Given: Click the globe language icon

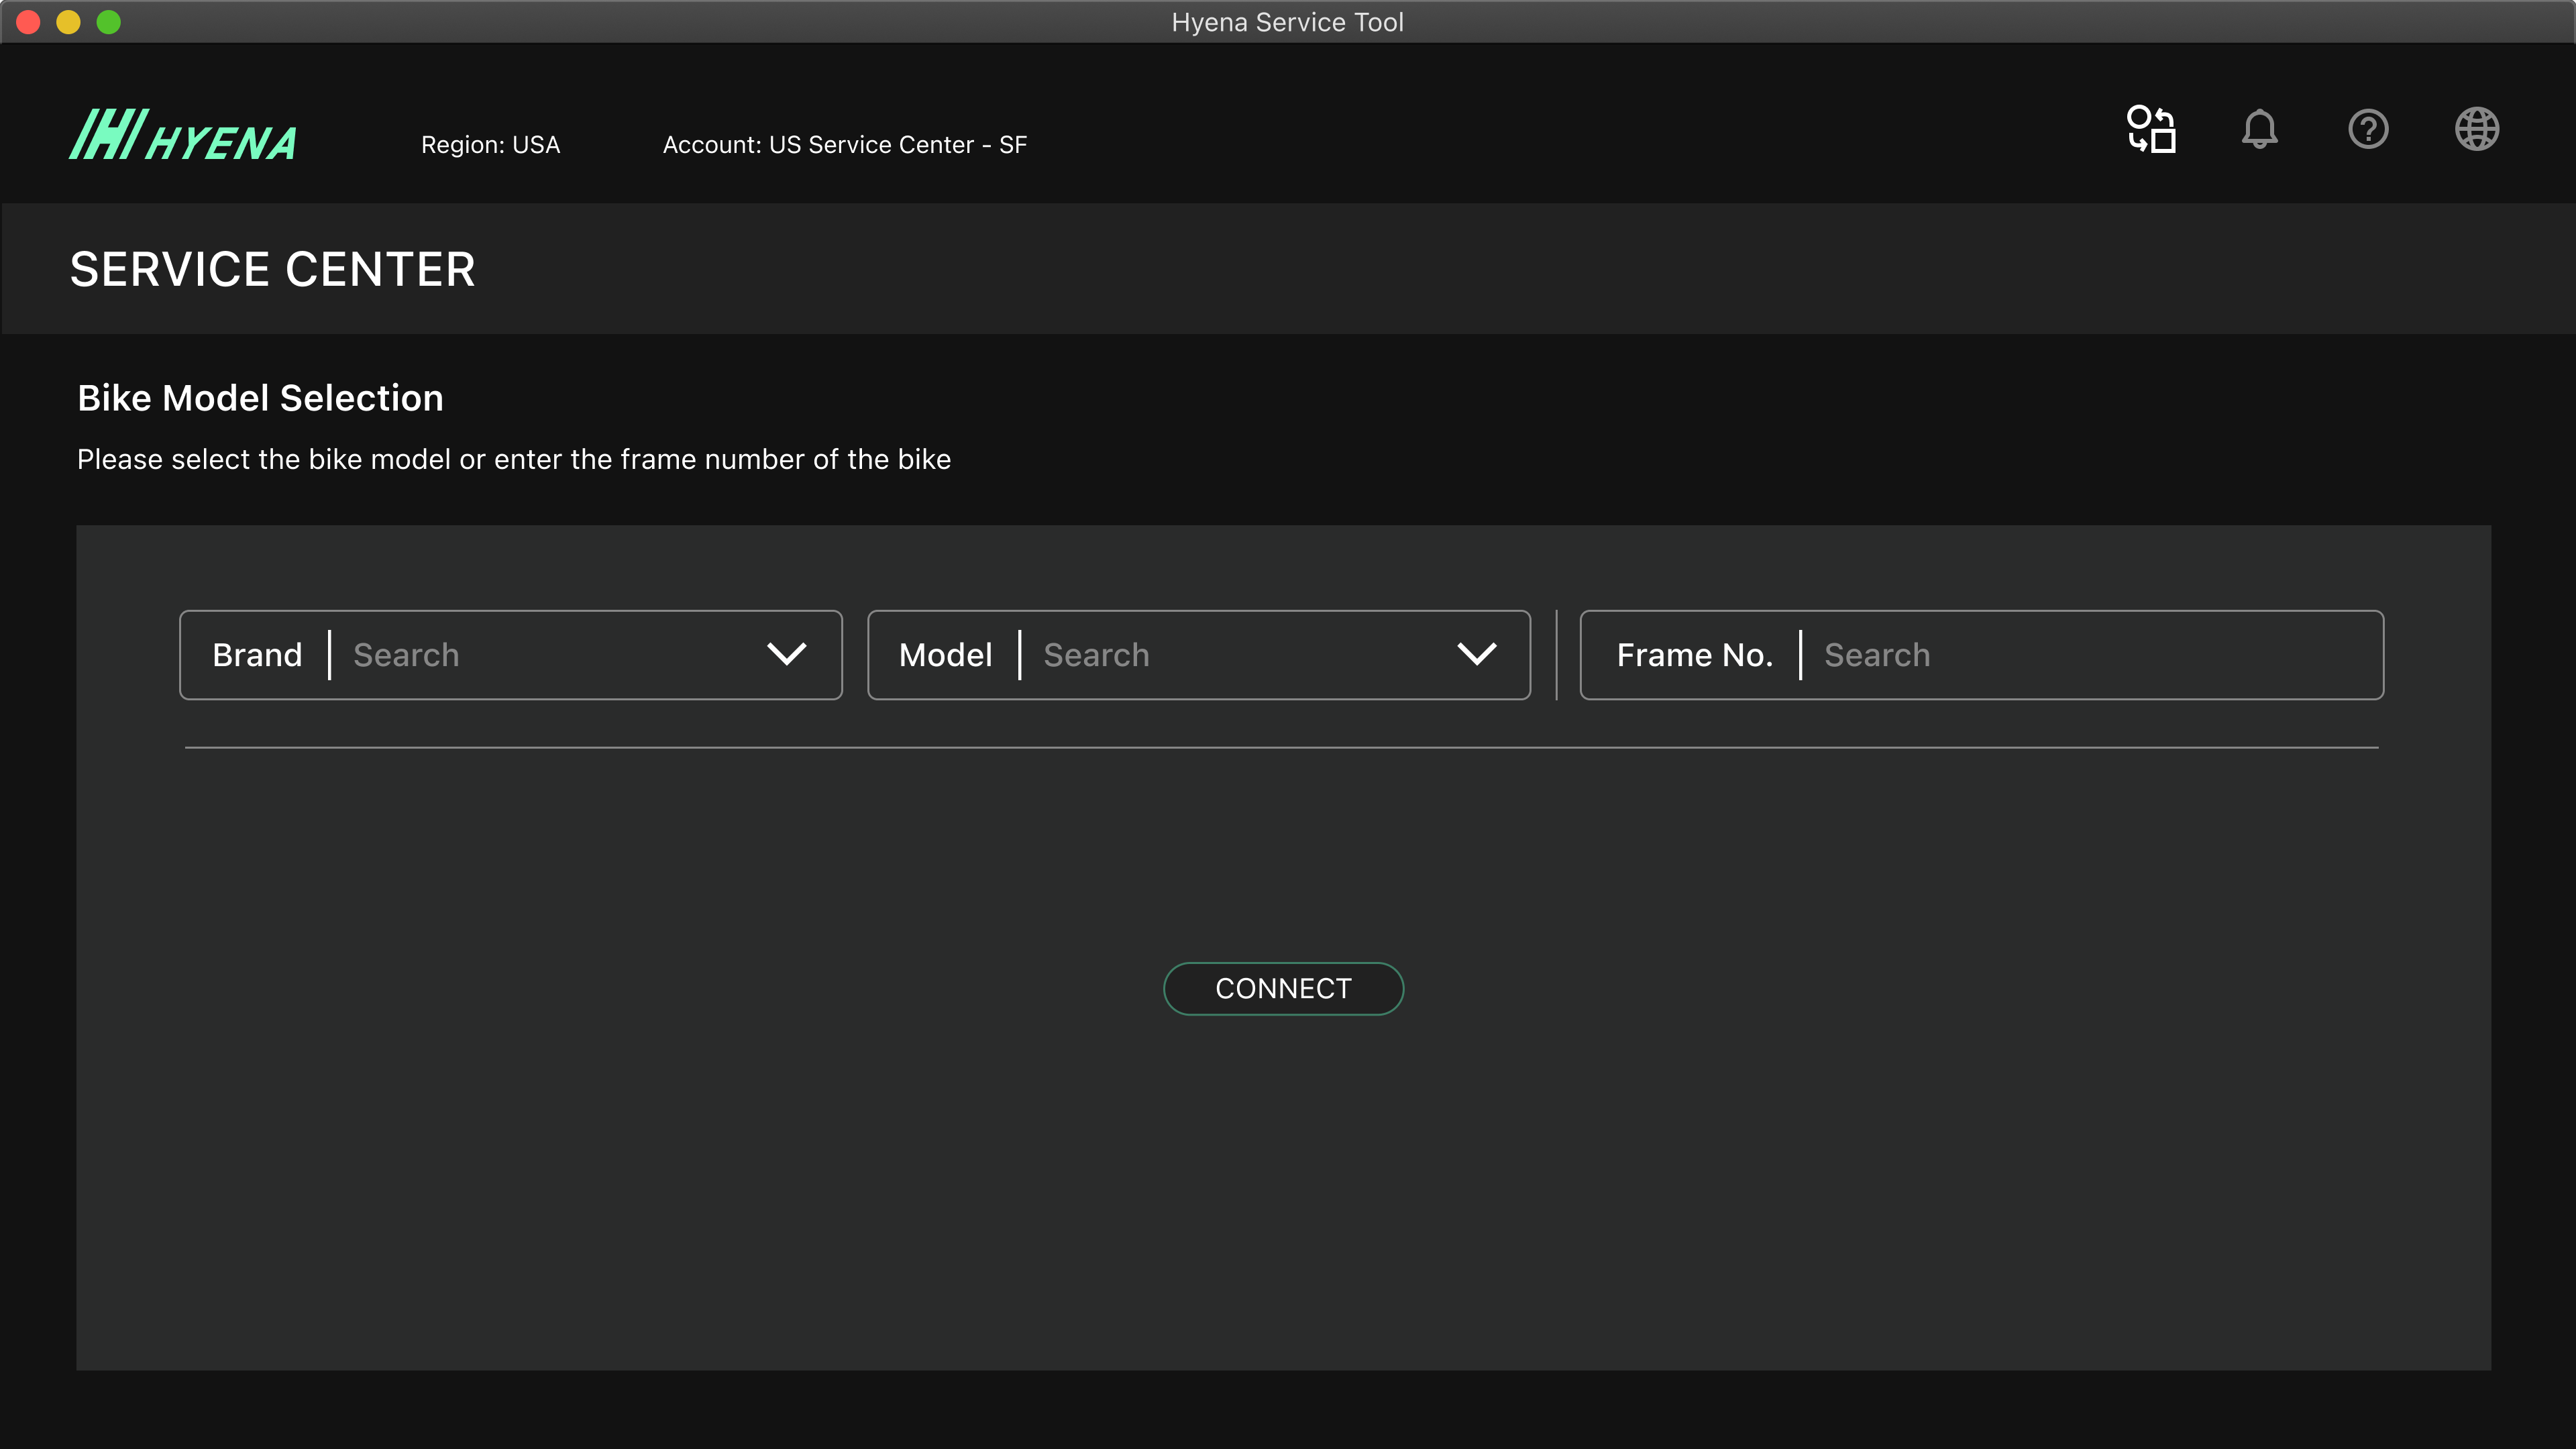Looking at the screenshot, I should click(2476, 130).
